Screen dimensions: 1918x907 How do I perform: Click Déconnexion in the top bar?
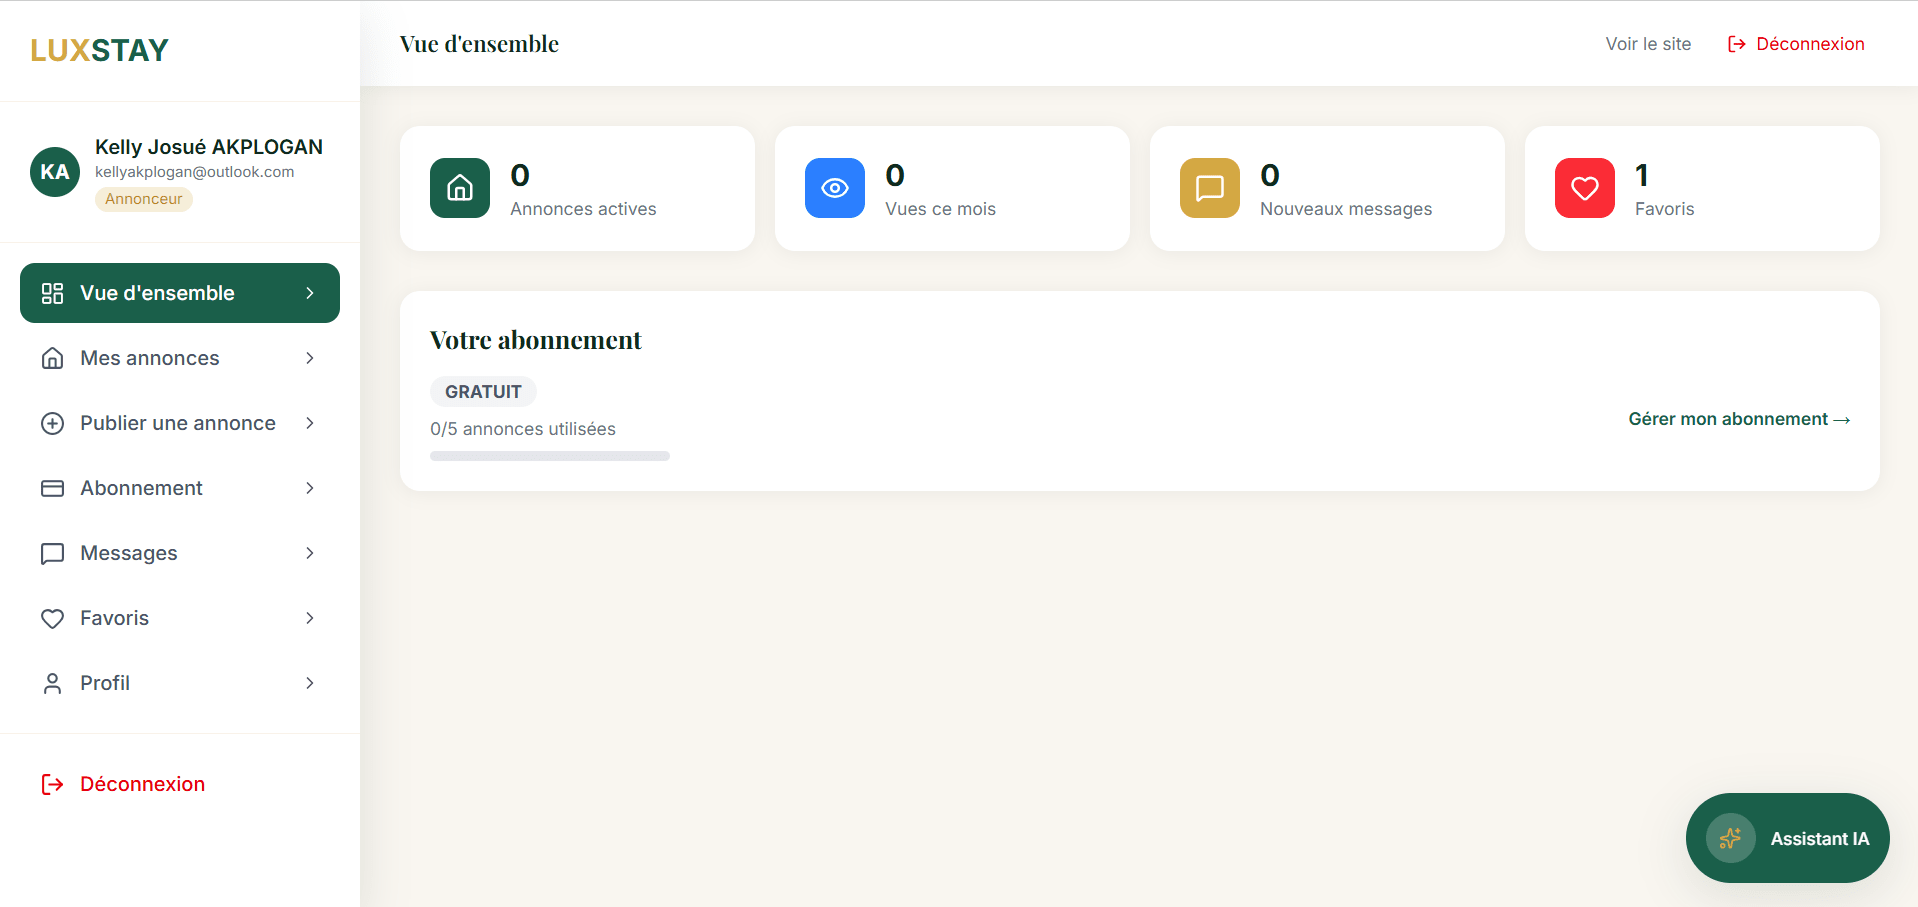[x=1796, y=44]
